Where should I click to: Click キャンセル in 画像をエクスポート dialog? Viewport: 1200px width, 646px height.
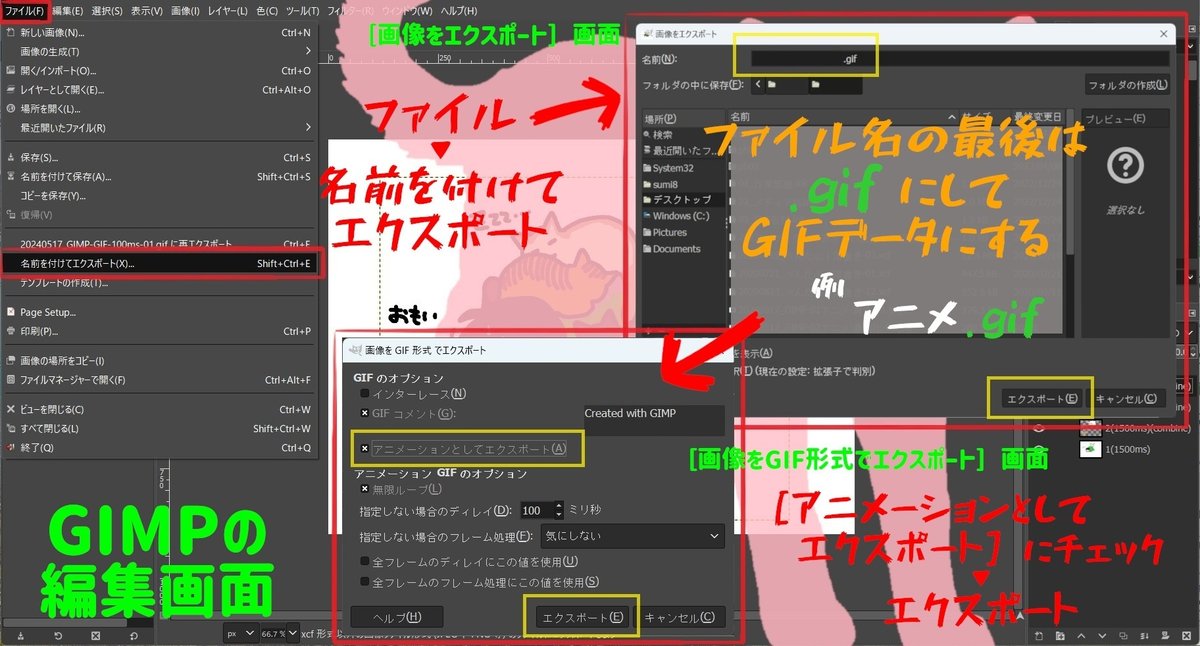coord(1126,398)
